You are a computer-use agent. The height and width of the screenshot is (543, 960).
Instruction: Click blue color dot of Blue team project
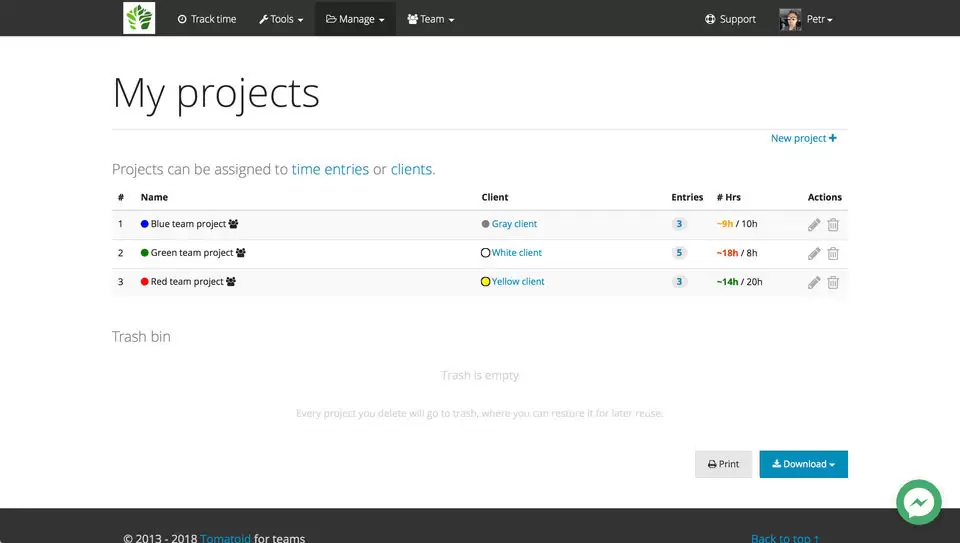(144, 224)
